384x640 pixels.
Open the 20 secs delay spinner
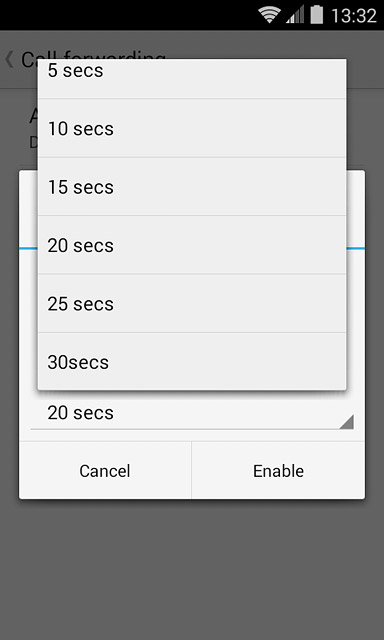[192, 413]
